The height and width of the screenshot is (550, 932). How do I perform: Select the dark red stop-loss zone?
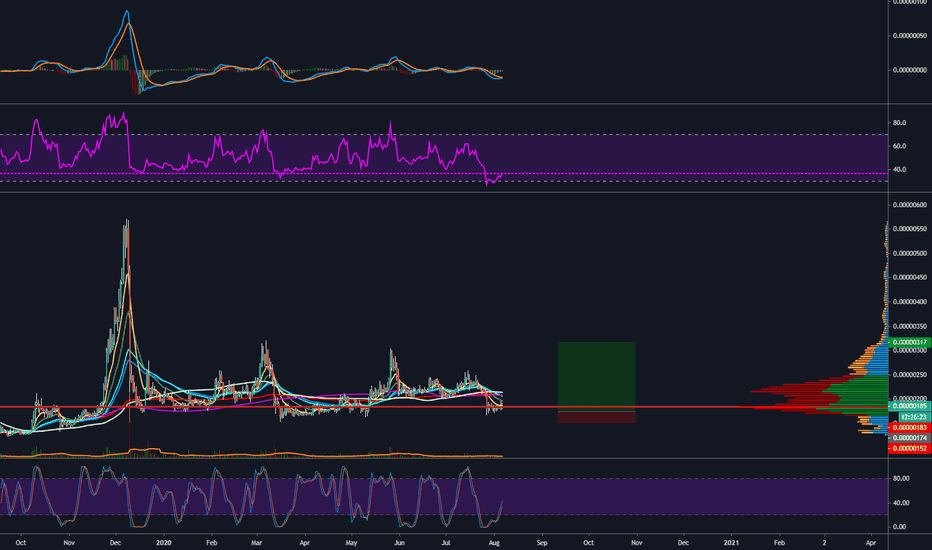[x=596, y=417]
